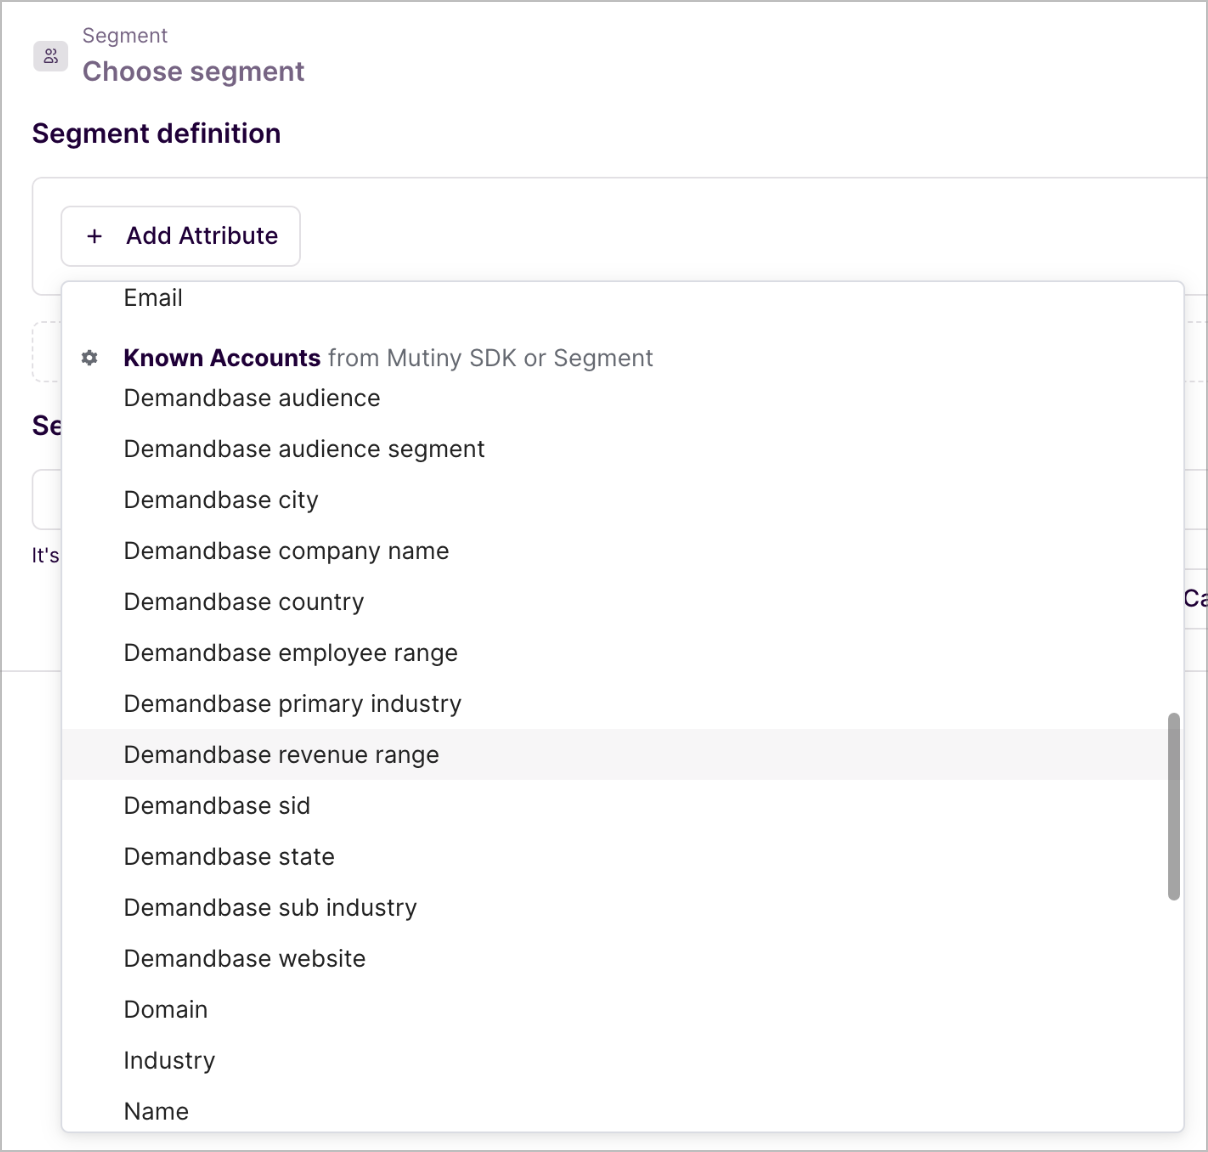The height and width of the screenshot is (1152, 1208).
Task: Select the Industry attribute
Action: [x=622, y=1061]
